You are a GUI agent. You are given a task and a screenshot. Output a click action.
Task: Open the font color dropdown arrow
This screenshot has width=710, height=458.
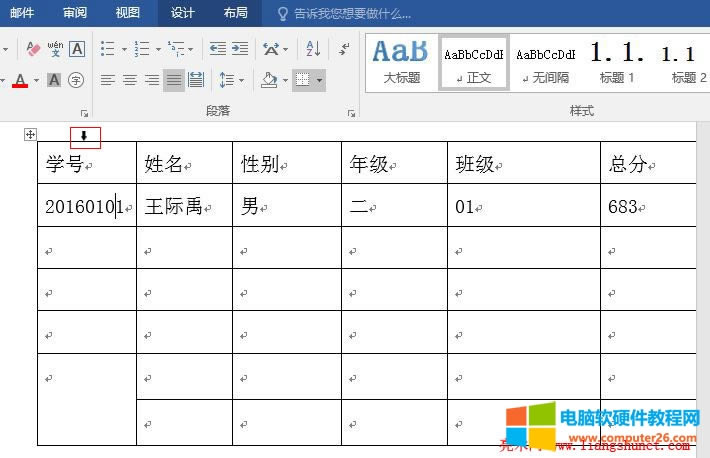(37, 81)
